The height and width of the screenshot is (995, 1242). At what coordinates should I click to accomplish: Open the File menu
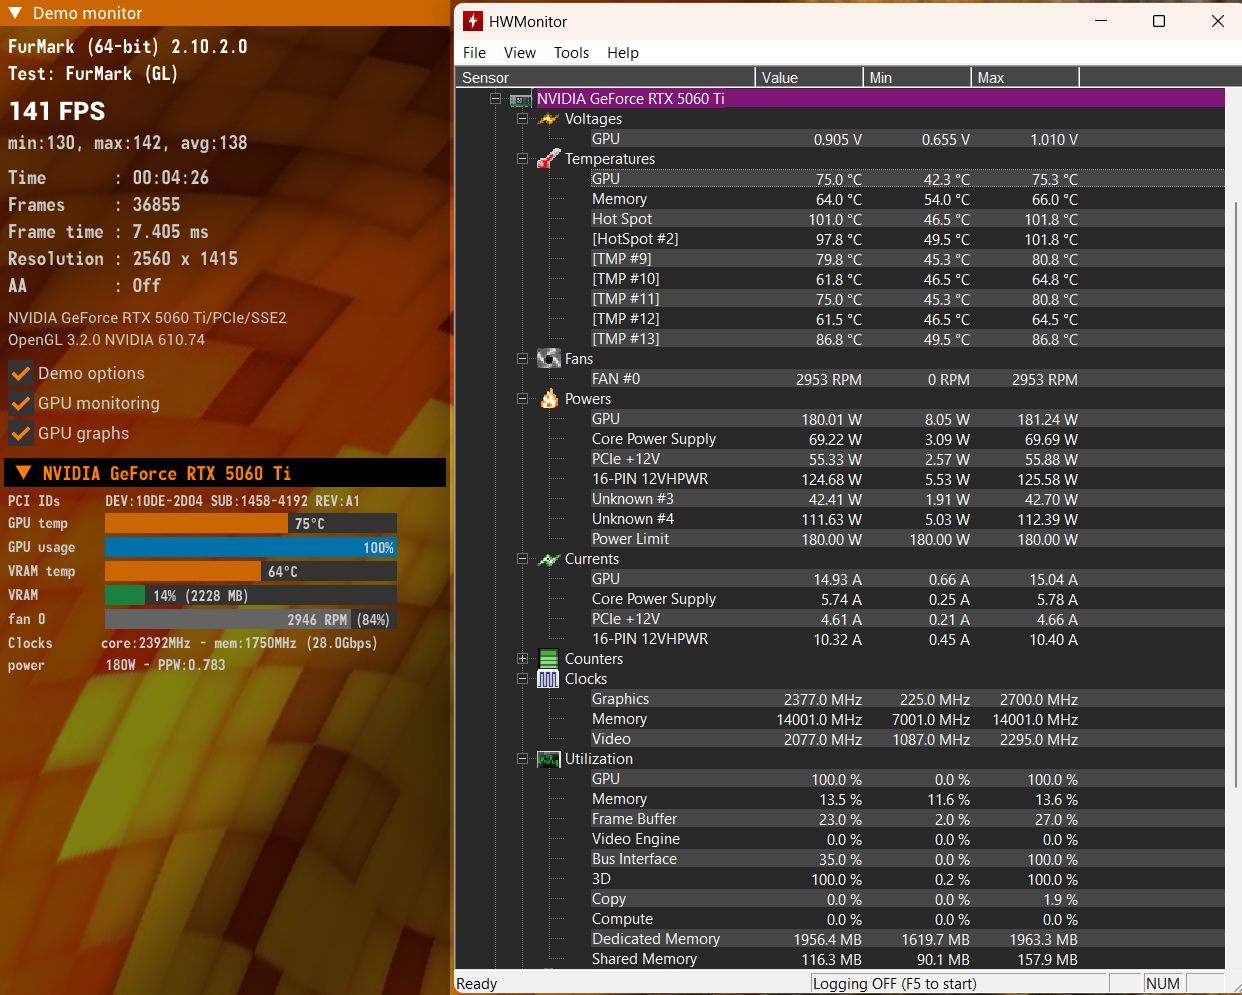click(x=474, y=53)
